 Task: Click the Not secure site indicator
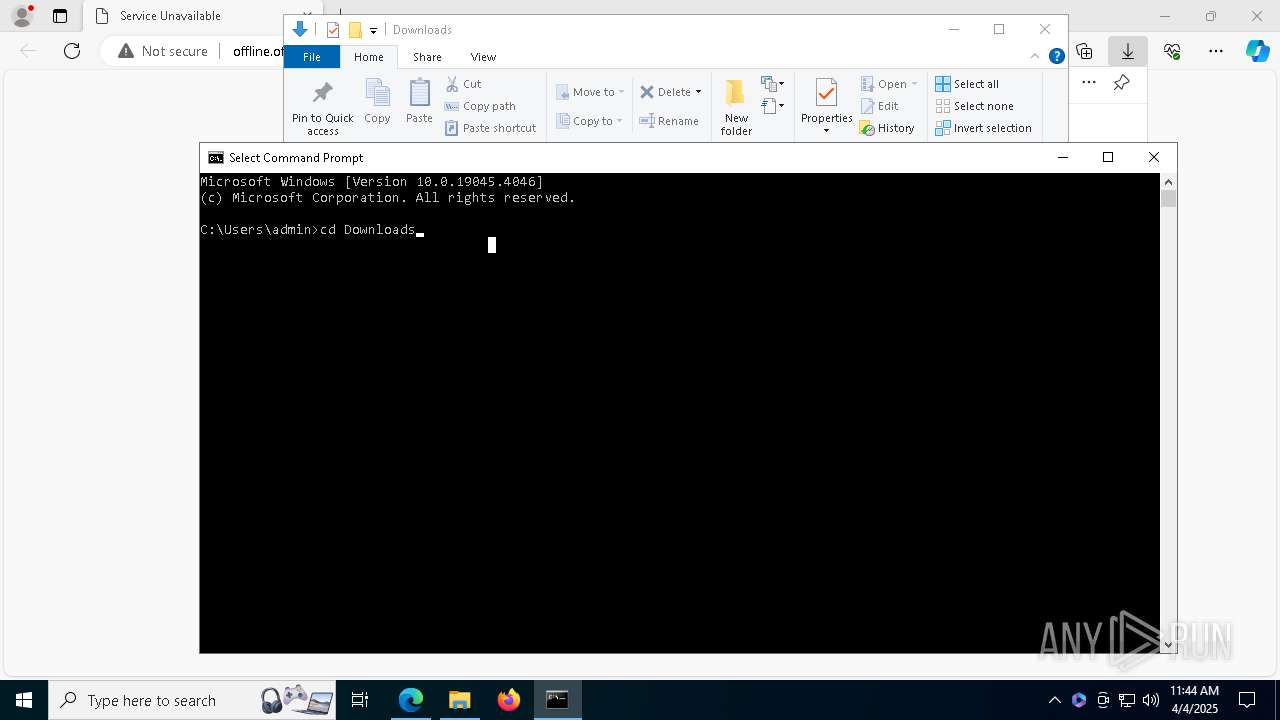[x=163, y=51]
